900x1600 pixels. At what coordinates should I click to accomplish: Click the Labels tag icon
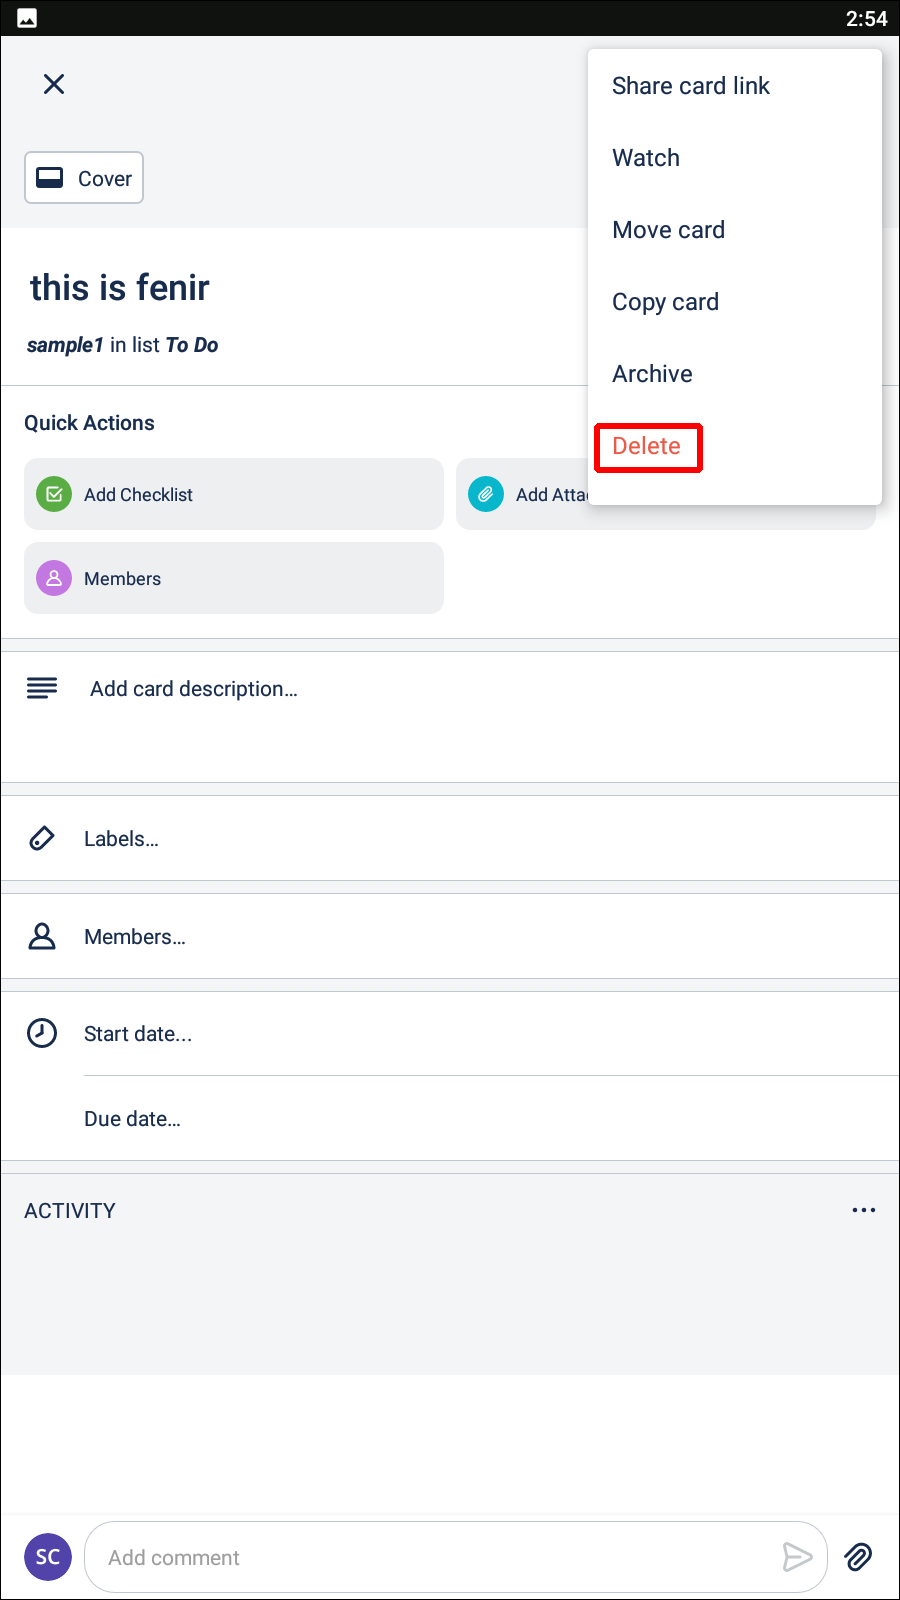[x=42, y=838]
